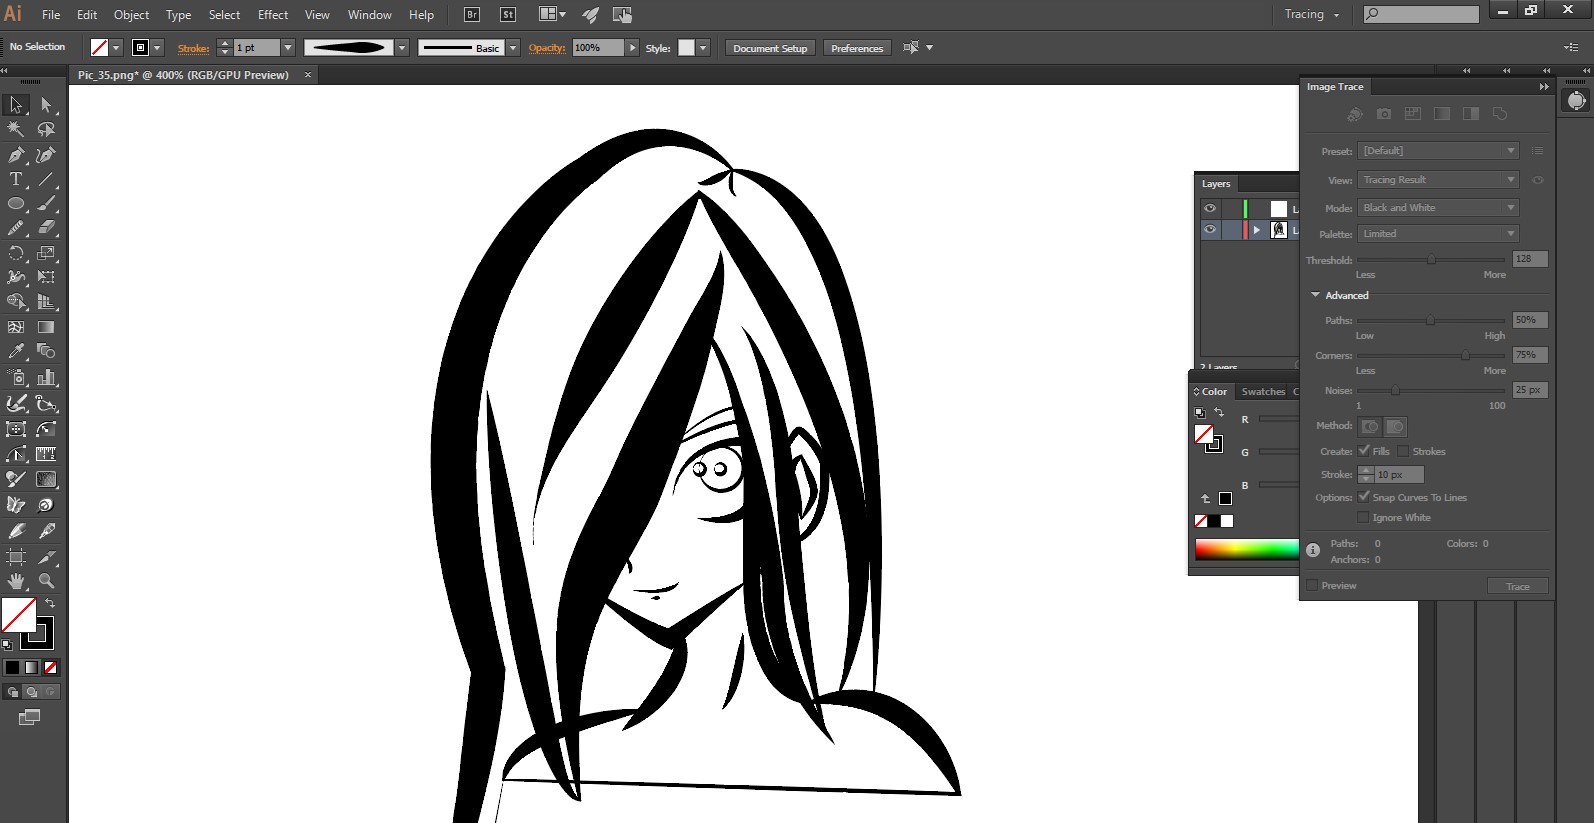Select the Direct Selection tool
The image size is (1594, 823).
tap(46, 104)
